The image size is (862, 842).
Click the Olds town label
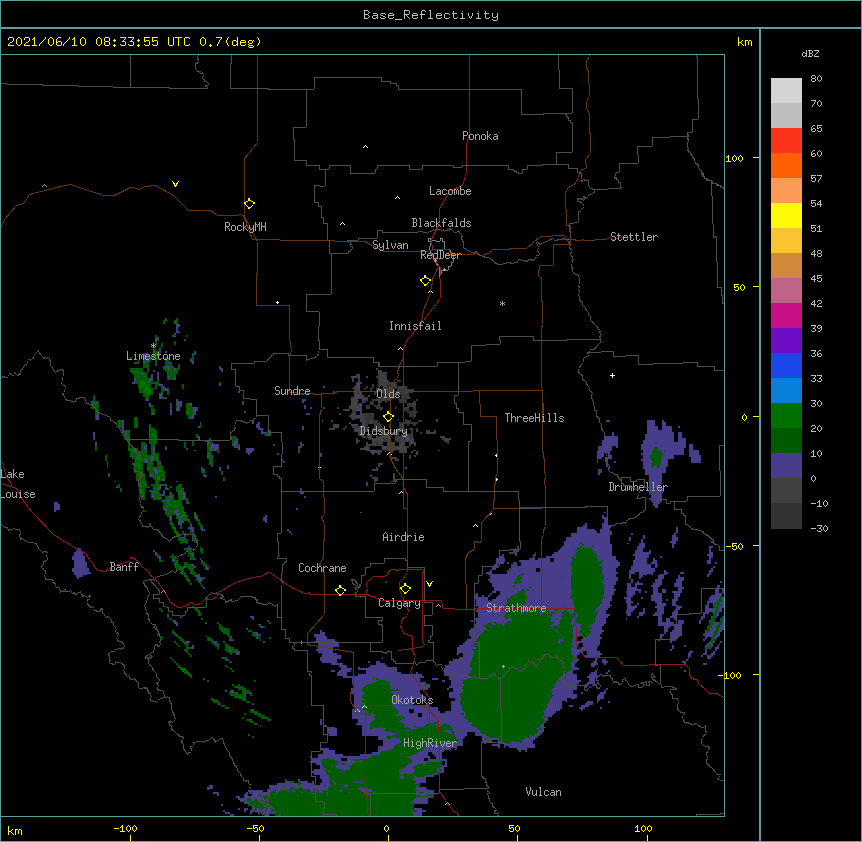(388, 394)
